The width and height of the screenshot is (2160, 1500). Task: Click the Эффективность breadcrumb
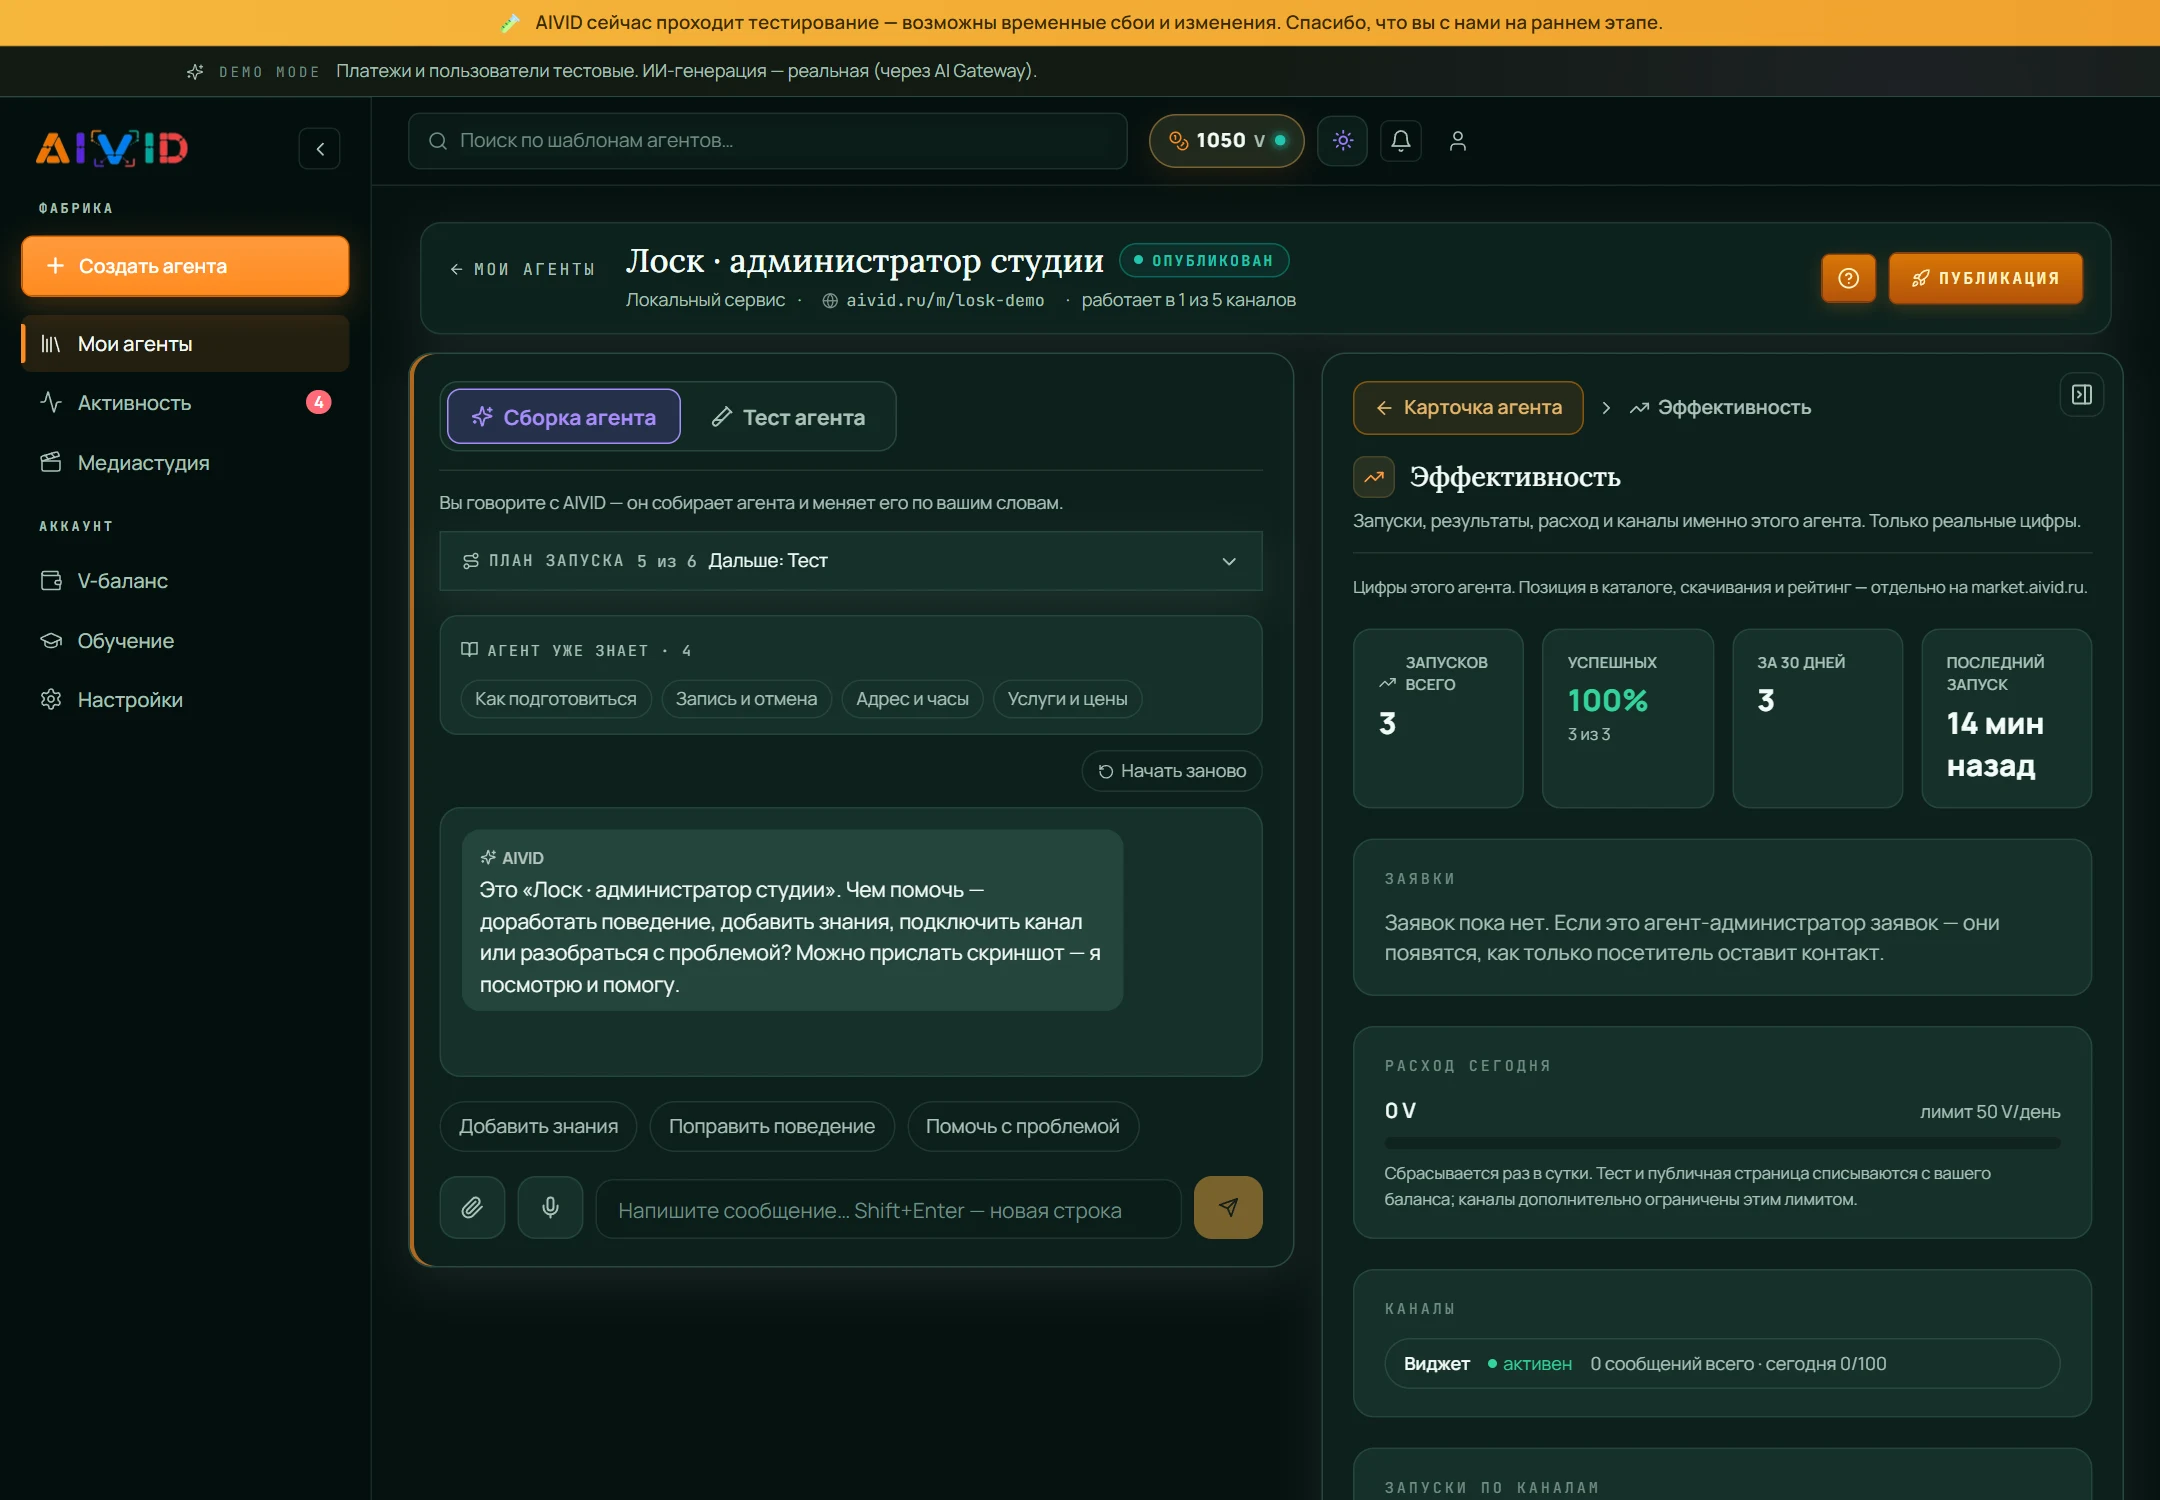pos(1721,408)
